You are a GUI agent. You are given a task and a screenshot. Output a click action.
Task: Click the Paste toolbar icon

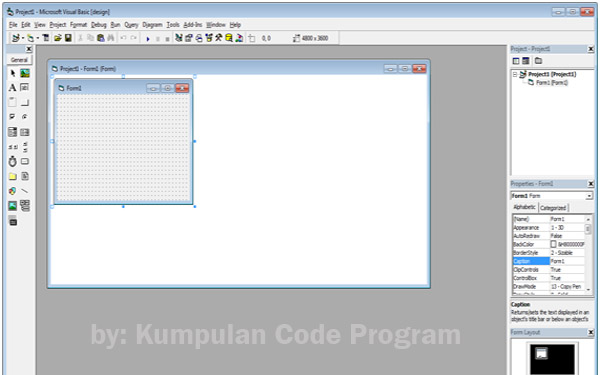pos(101,38)
